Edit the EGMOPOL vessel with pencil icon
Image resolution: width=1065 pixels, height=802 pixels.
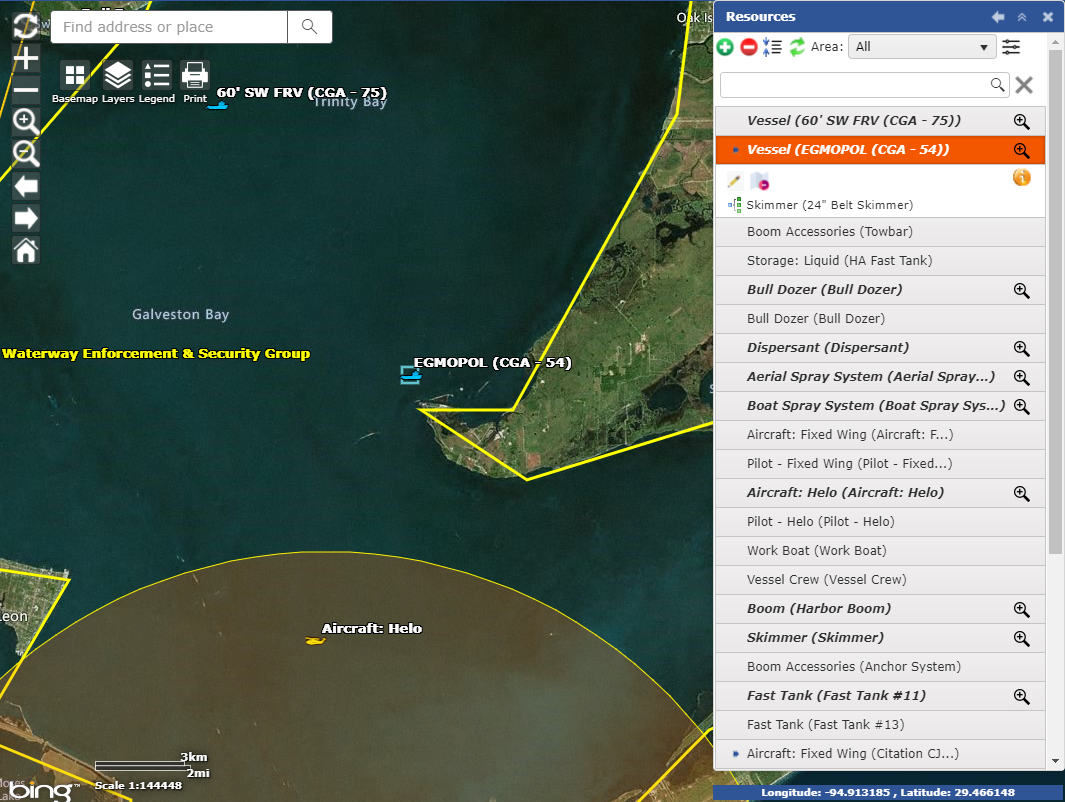click(x=734, y=181)
